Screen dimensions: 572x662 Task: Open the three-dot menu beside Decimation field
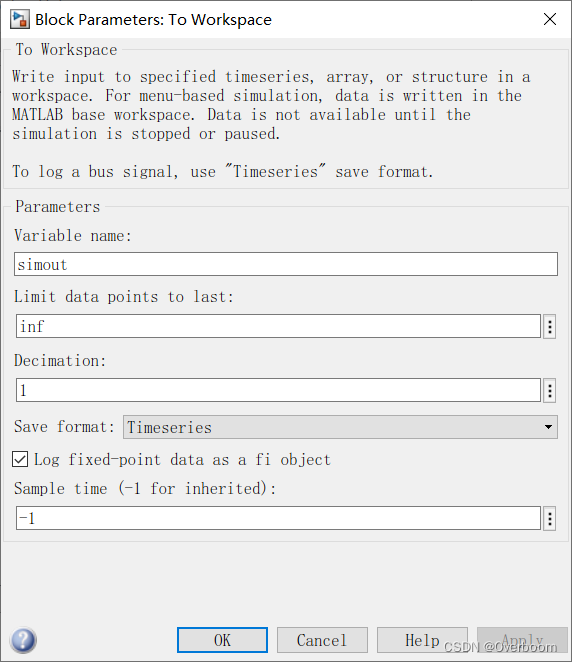pyautogui.click(x=549, y=391)
